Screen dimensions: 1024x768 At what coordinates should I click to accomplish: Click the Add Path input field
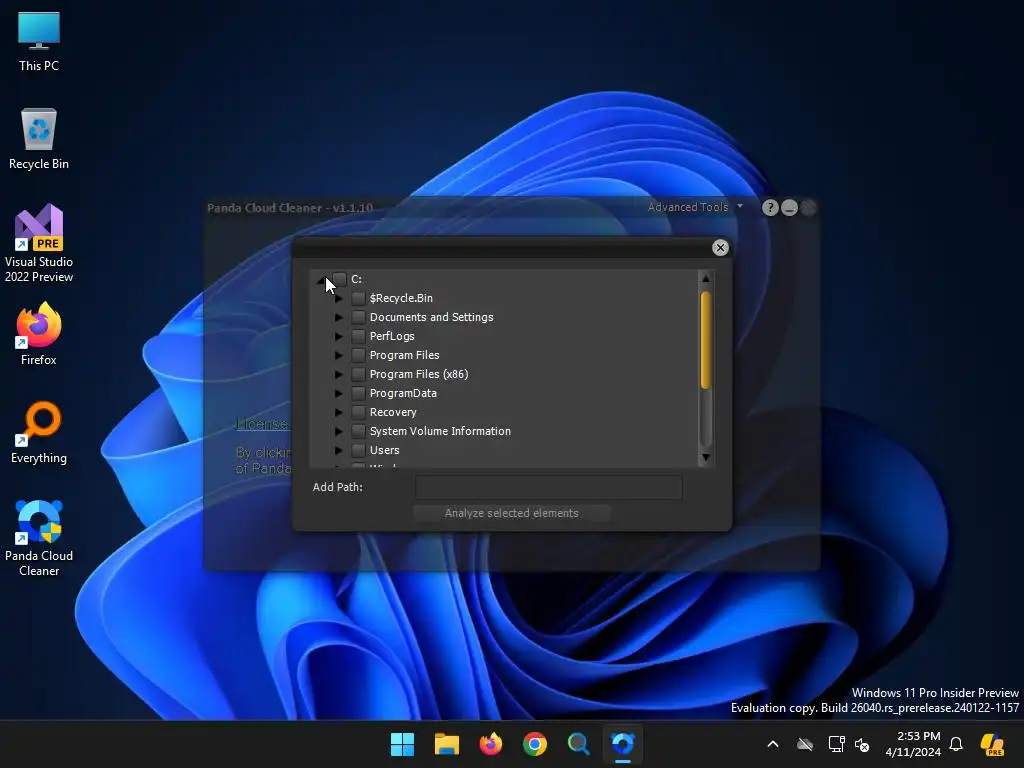pos(549,487)
